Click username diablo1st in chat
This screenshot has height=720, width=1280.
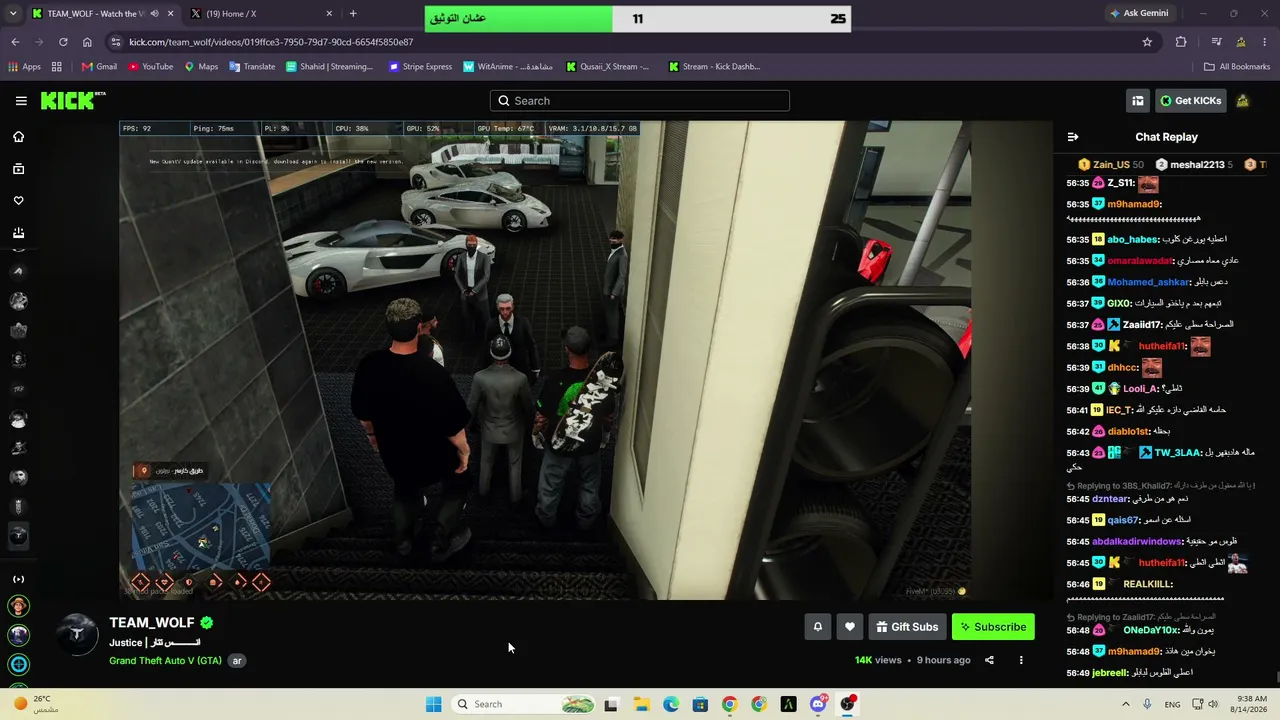(1128, 431)
